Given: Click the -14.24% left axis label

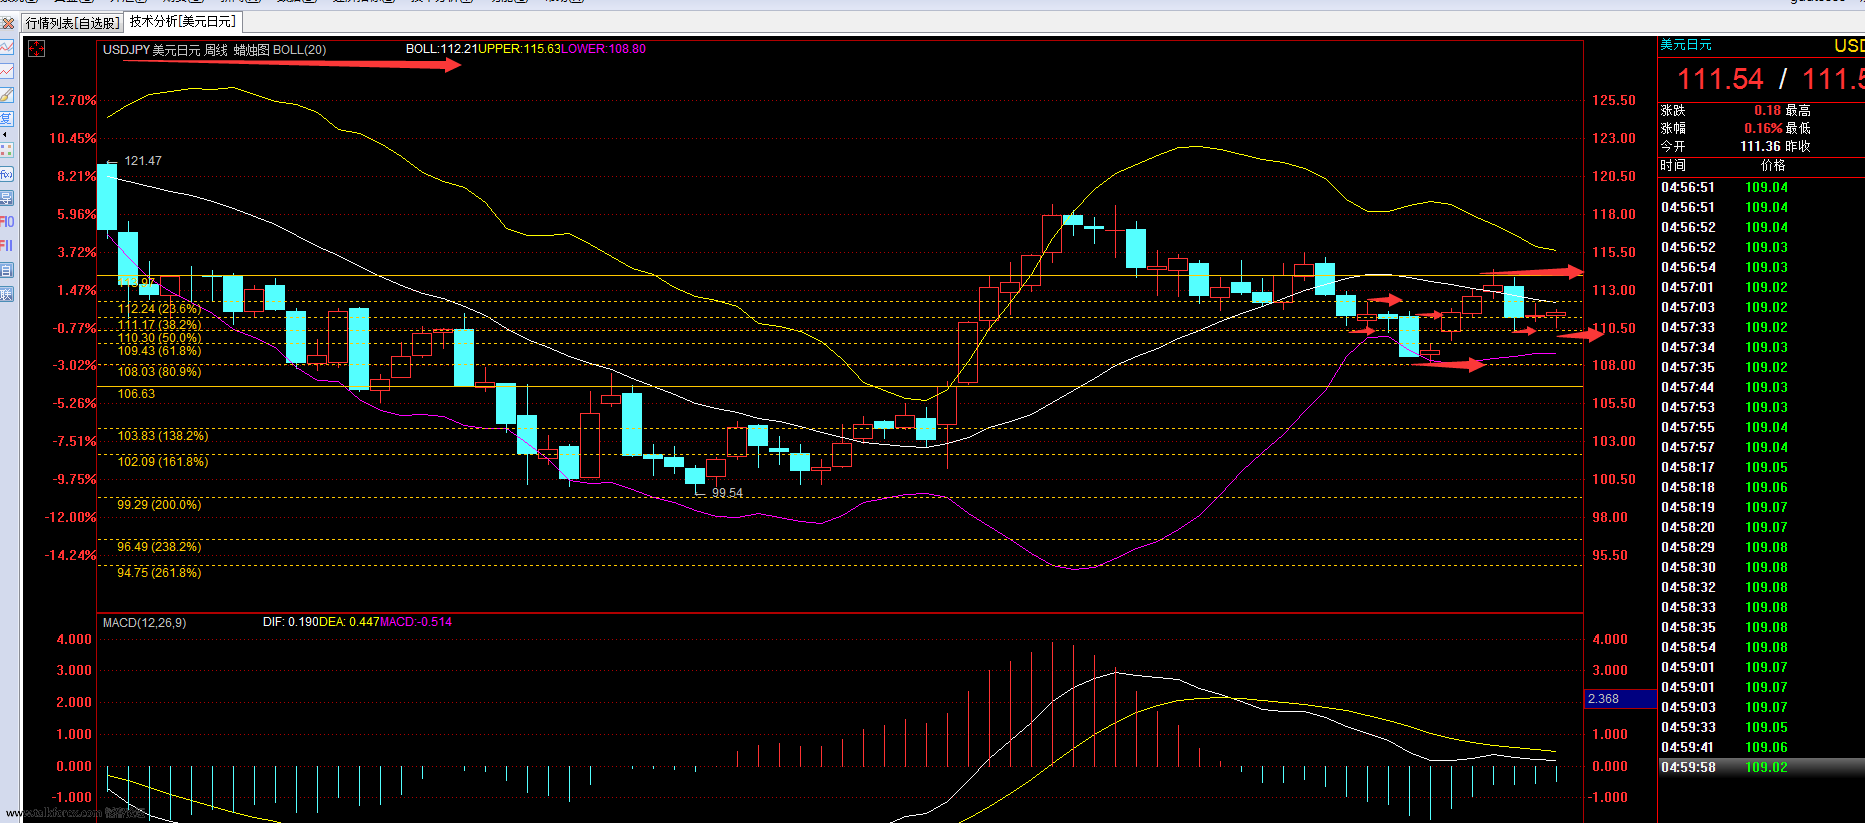Looking at the screenshot, I should coord(70,556).
